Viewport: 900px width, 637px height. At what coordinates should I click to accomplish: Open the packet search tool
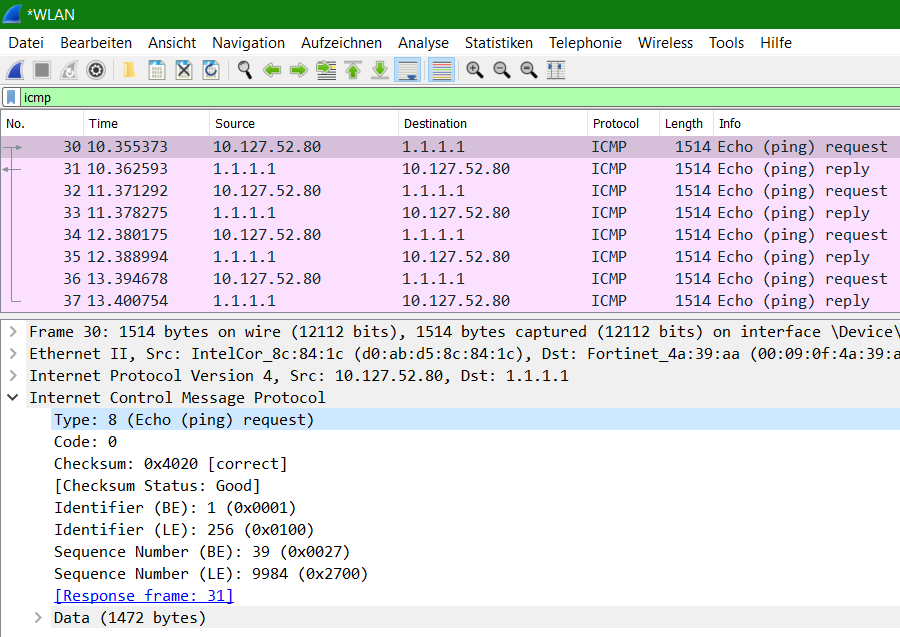pos(244,70)
